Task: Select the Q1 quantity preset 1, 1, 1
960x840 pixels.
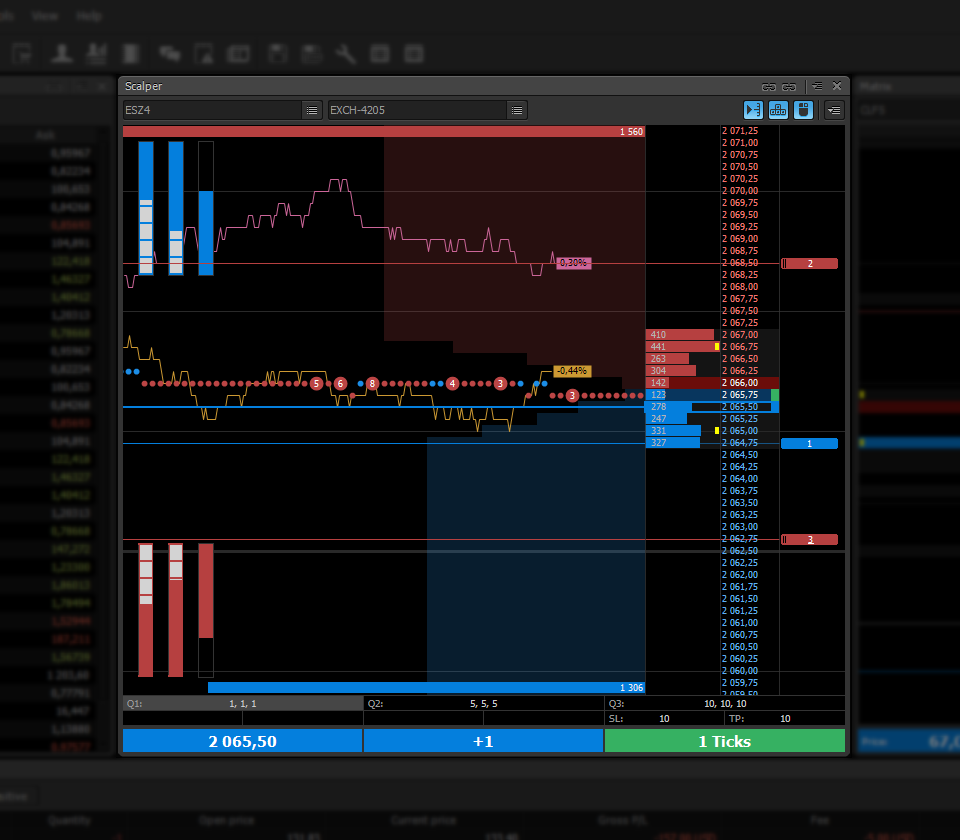Action: (x=242, y=704)
